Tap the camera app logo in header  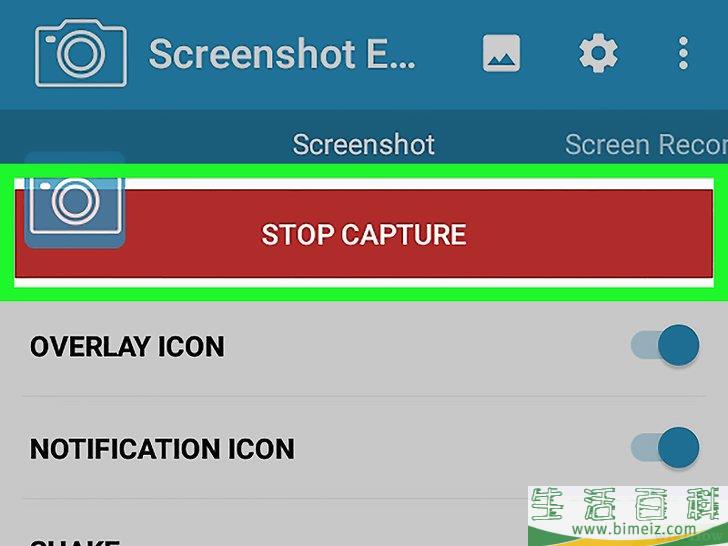81,53
